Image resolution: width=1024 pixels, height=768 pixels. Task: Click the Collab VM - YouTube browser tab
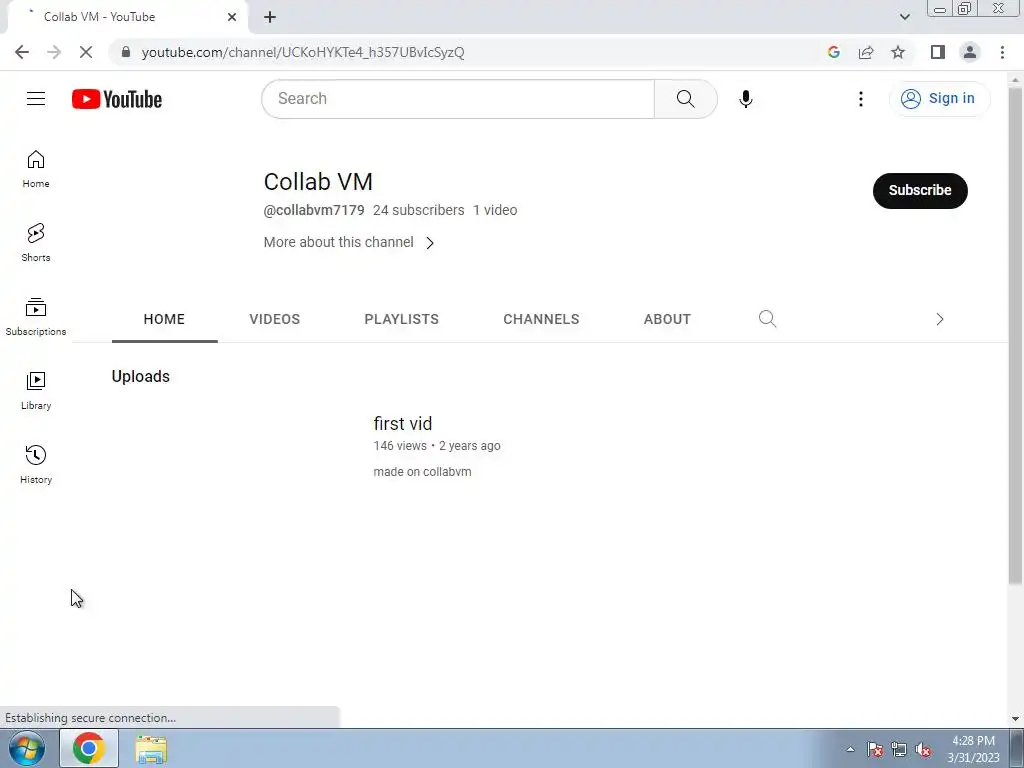pyautogui.click(x=127, y=17)
